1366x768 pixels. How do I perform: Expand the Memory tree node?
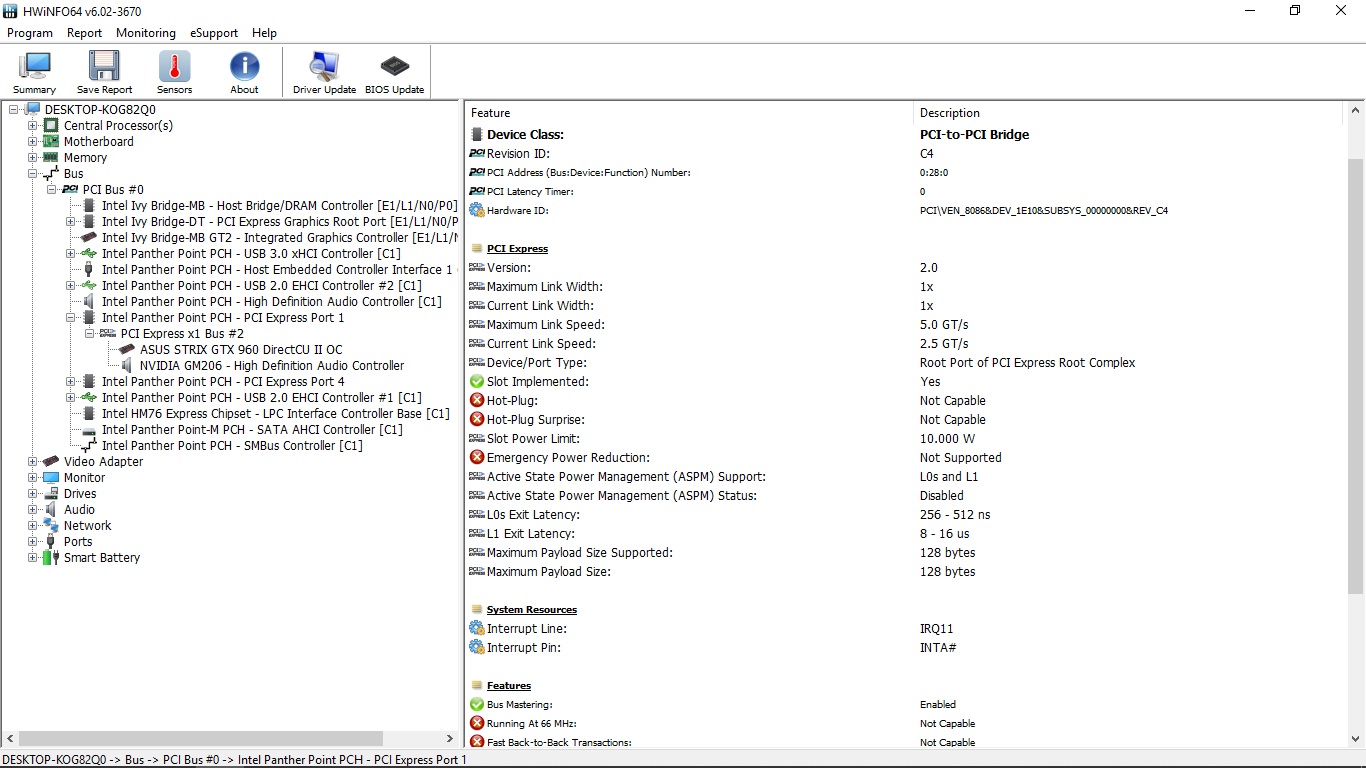[x=33, y=158]
